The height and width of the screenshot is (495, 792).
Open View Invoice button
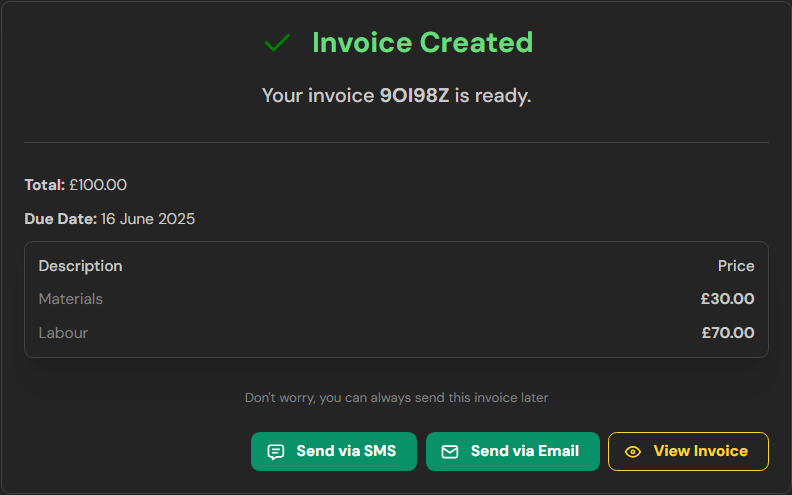(x=688, y=451)
